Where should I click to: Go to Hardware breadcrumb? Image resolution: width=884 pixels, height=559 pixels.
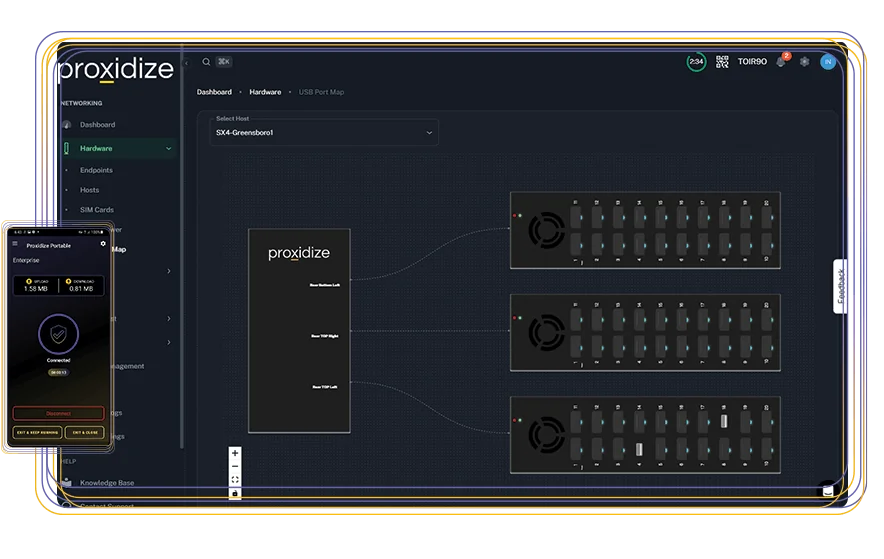click(x=265, y=92)
